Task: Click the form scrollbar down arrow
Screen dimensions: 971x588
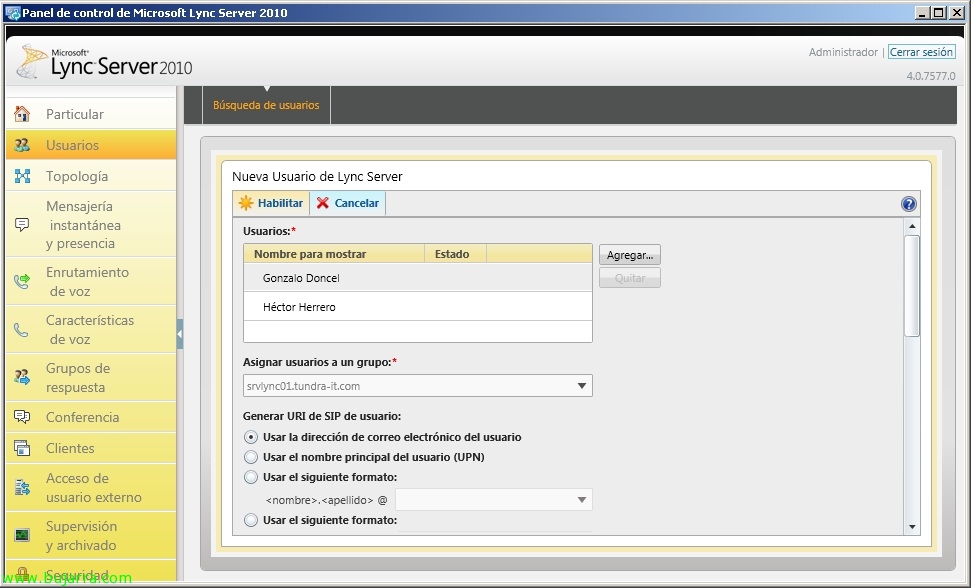Action: point(912,527)
